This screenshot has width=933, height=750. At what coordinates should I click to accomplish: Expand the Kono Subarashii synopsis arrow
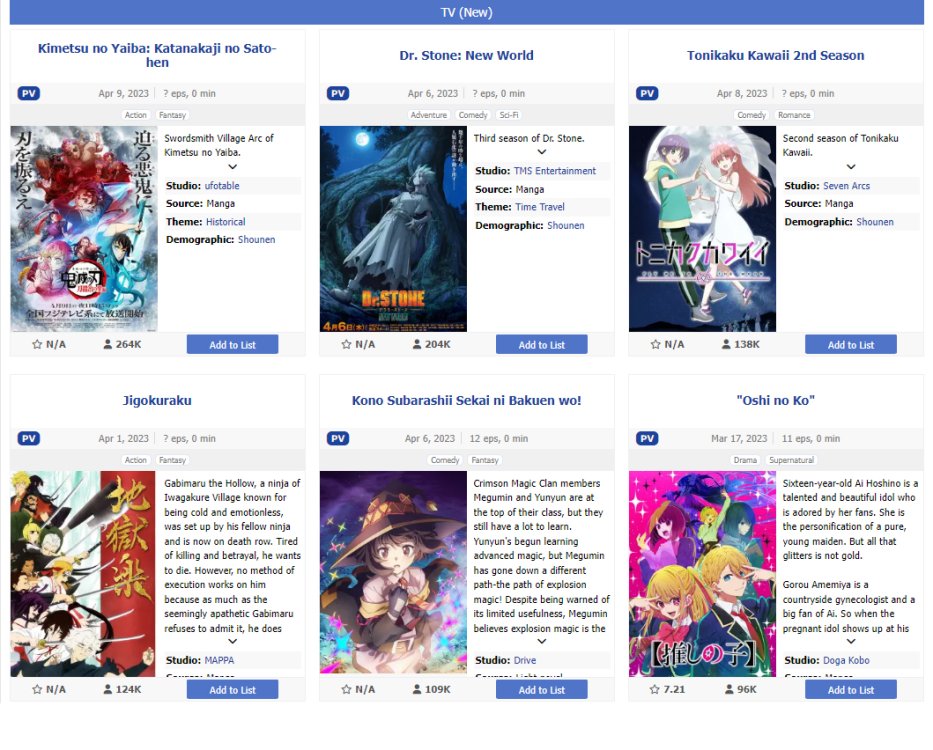coord(541,641)
